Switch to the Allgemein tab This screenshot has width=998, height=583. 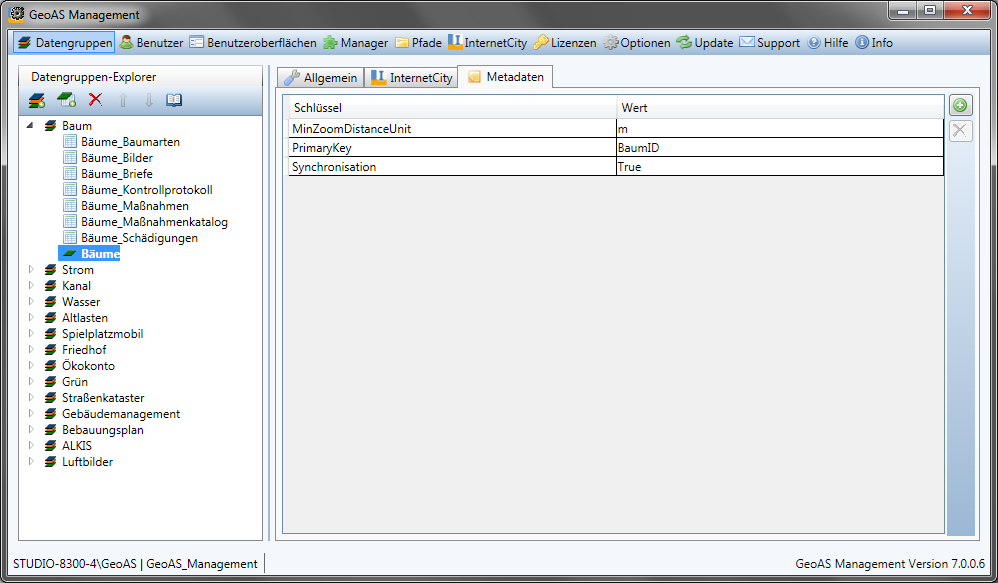pyautogui.click(x=321, y=78)
